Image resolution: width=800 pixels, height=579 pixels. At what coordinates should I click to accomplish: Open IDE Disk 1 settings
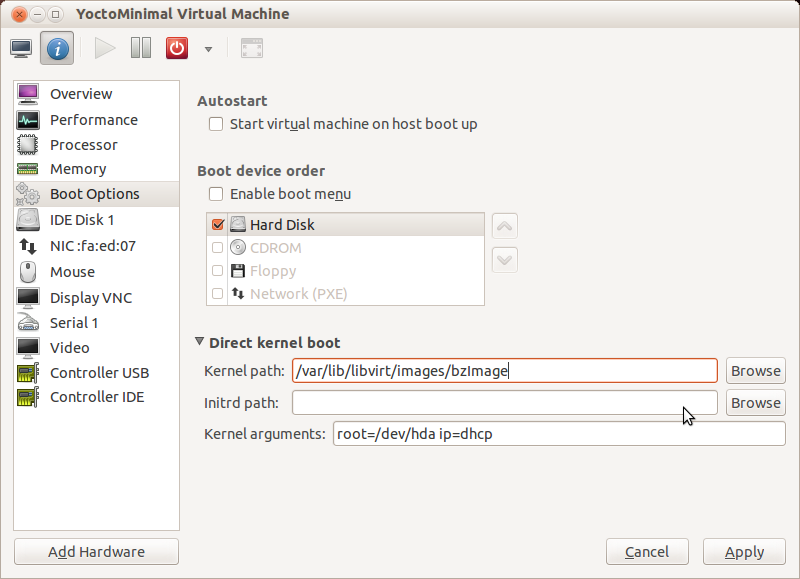82,219
